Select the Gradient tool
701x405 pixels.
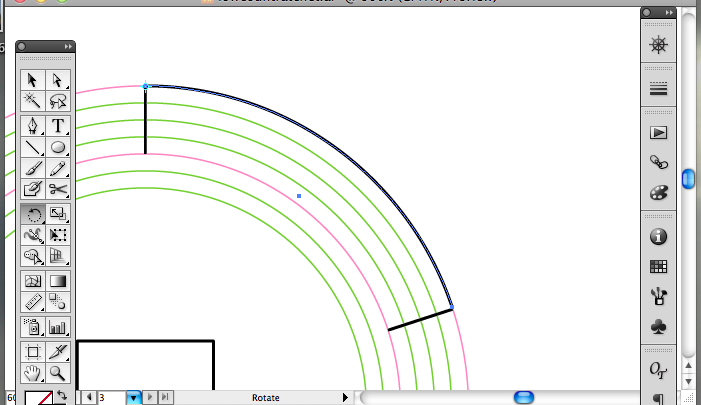coord(58,281)
